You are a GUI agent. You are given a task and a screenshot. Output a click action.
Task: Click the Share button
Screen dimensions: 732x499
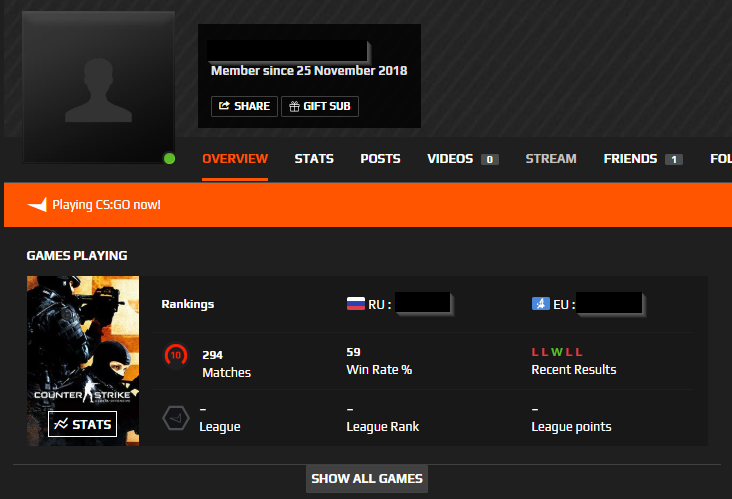(244, 106)
